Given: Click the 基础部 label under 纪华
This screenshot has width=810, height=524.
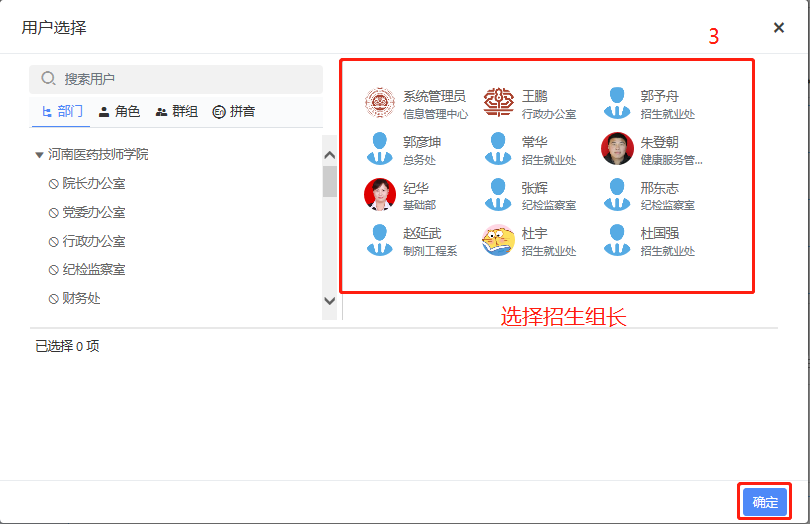Looking at the screenshot, I should pos(419,206).
